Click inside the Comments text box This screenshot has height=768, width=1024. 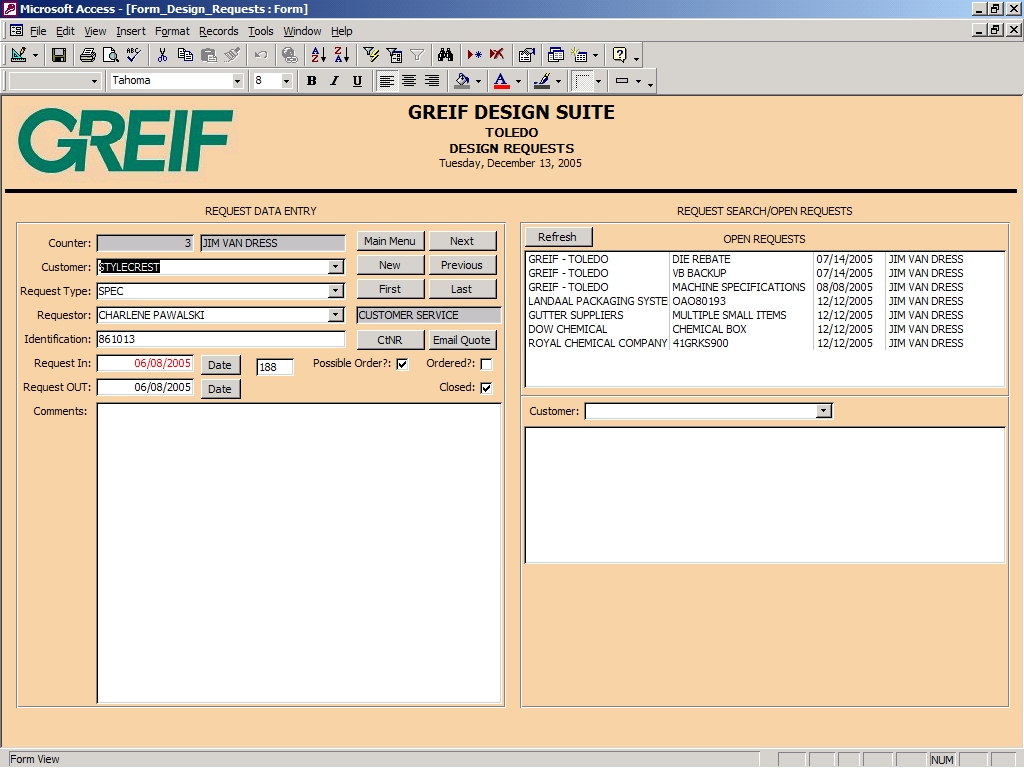coord(299,553)
